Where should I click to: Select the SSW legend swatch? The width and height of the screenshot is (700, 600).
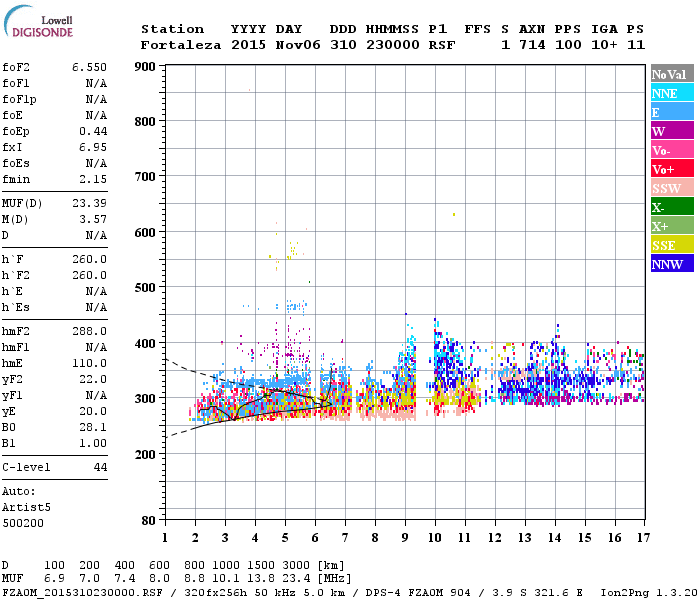(672, 188)
